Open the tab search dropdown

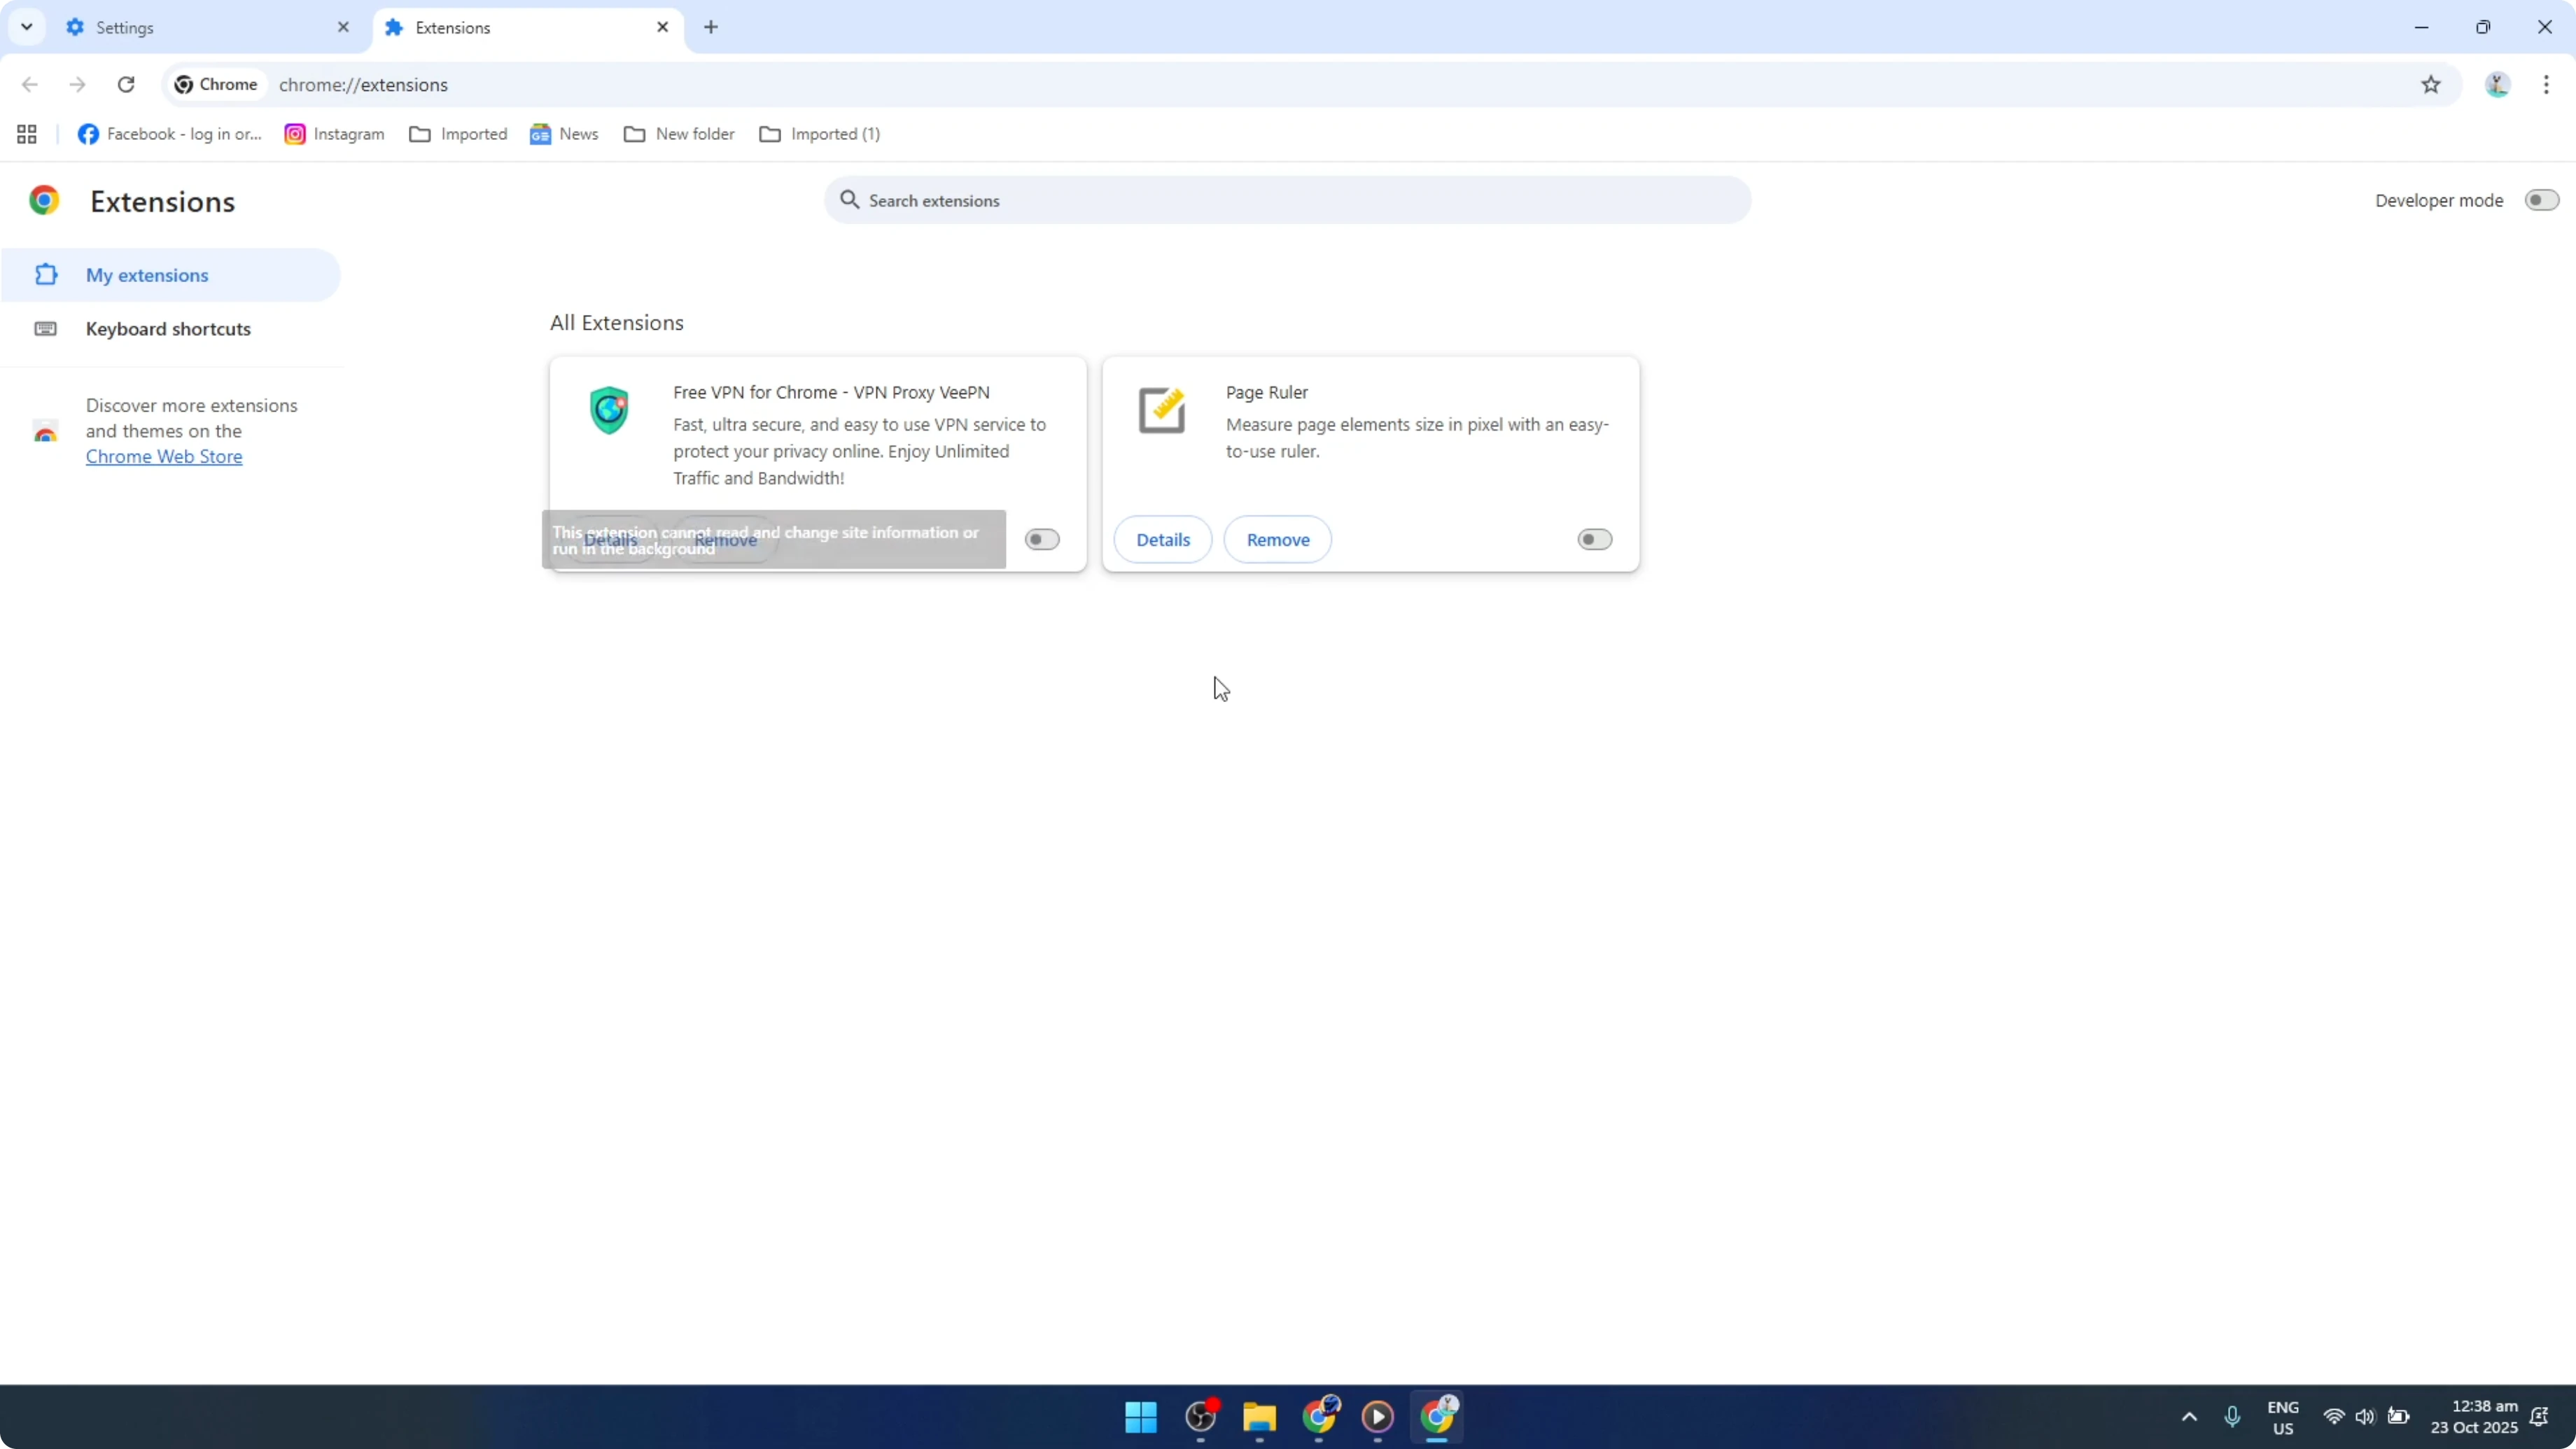click(x=26, y=27)
